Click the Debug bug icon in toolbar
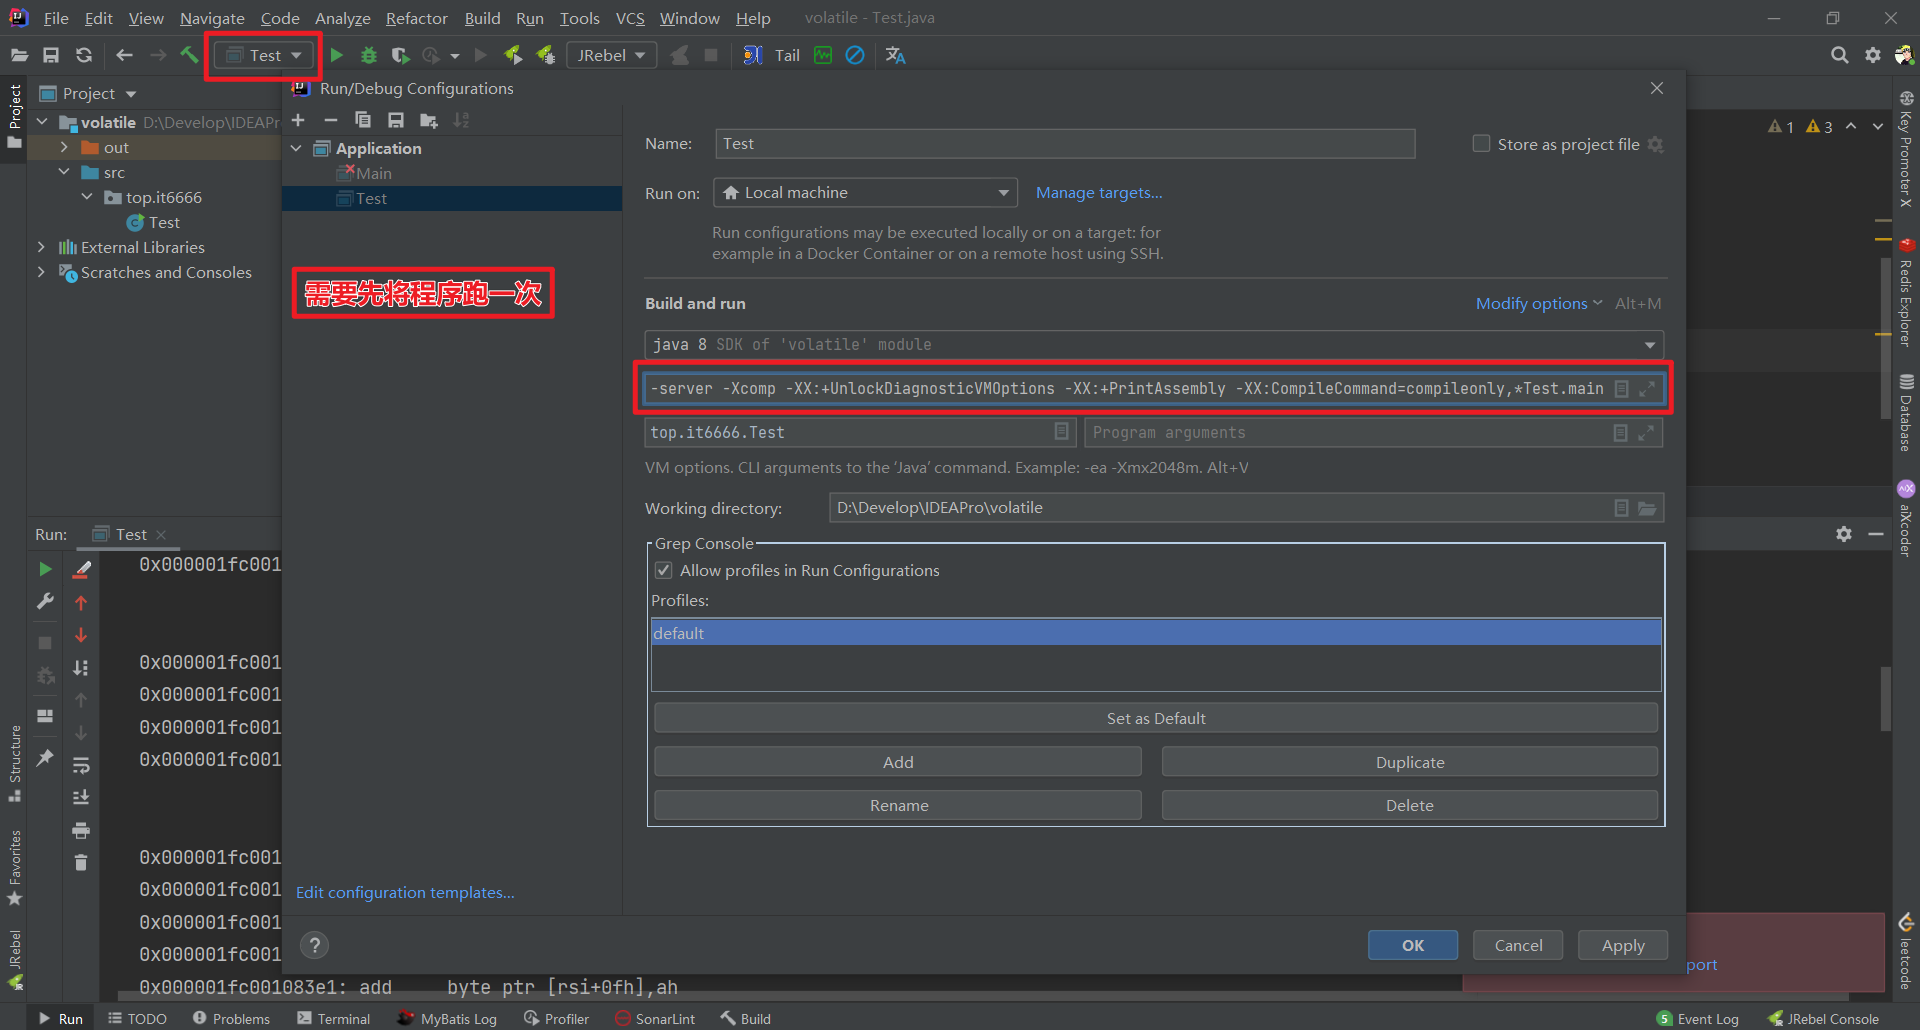The height and width of the screenshot is (1030, 1920). tap(369, 55)
